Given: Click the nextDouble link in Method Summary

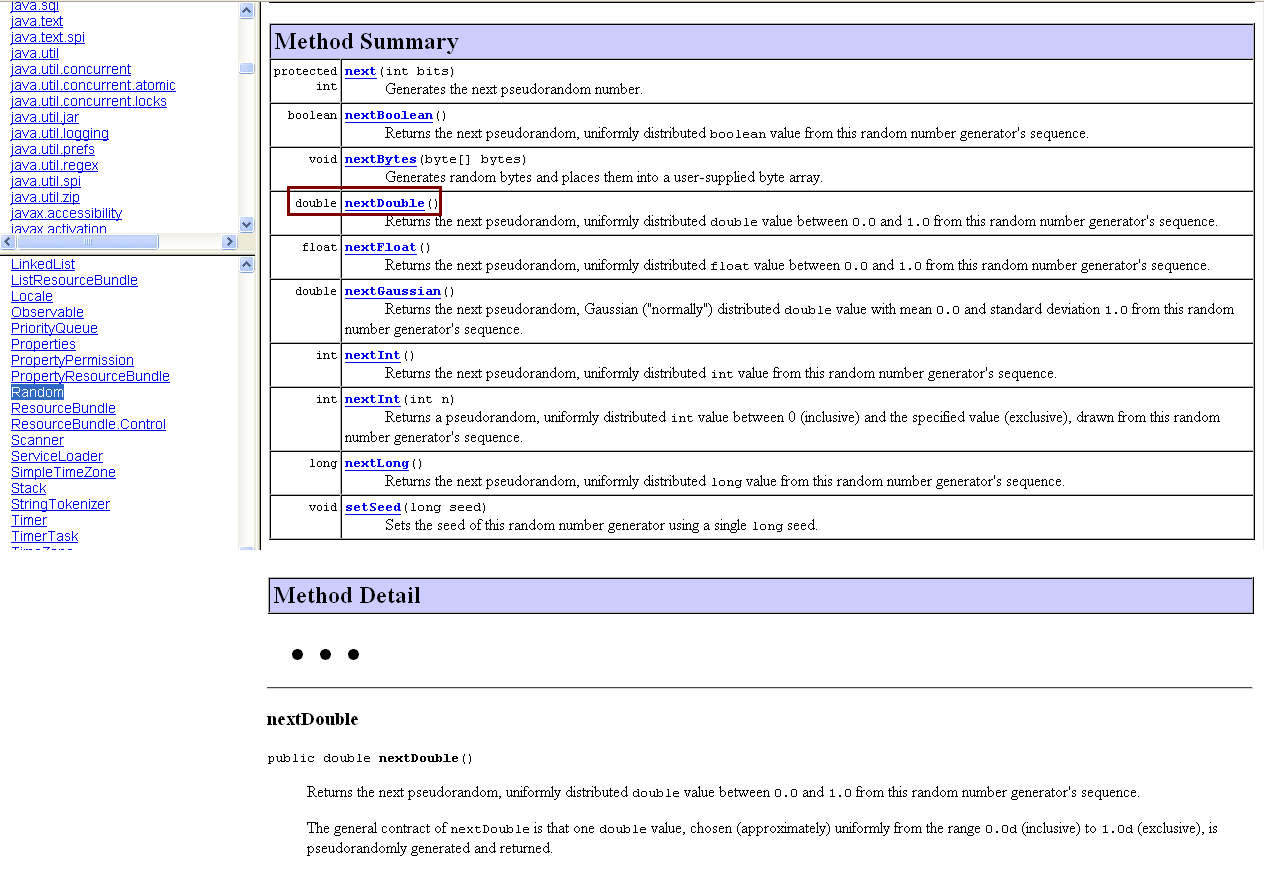Looking at the screenshot, I should pyautogui.click(x=385, y=203).
